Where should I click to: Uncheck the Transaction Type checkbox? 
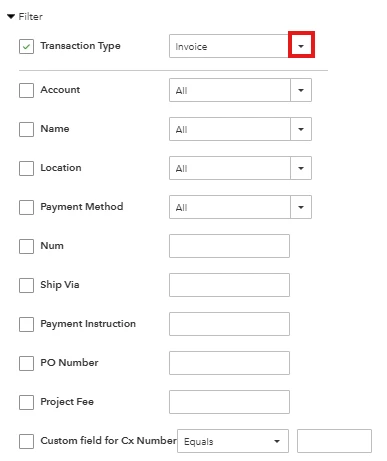click(26, 46)
